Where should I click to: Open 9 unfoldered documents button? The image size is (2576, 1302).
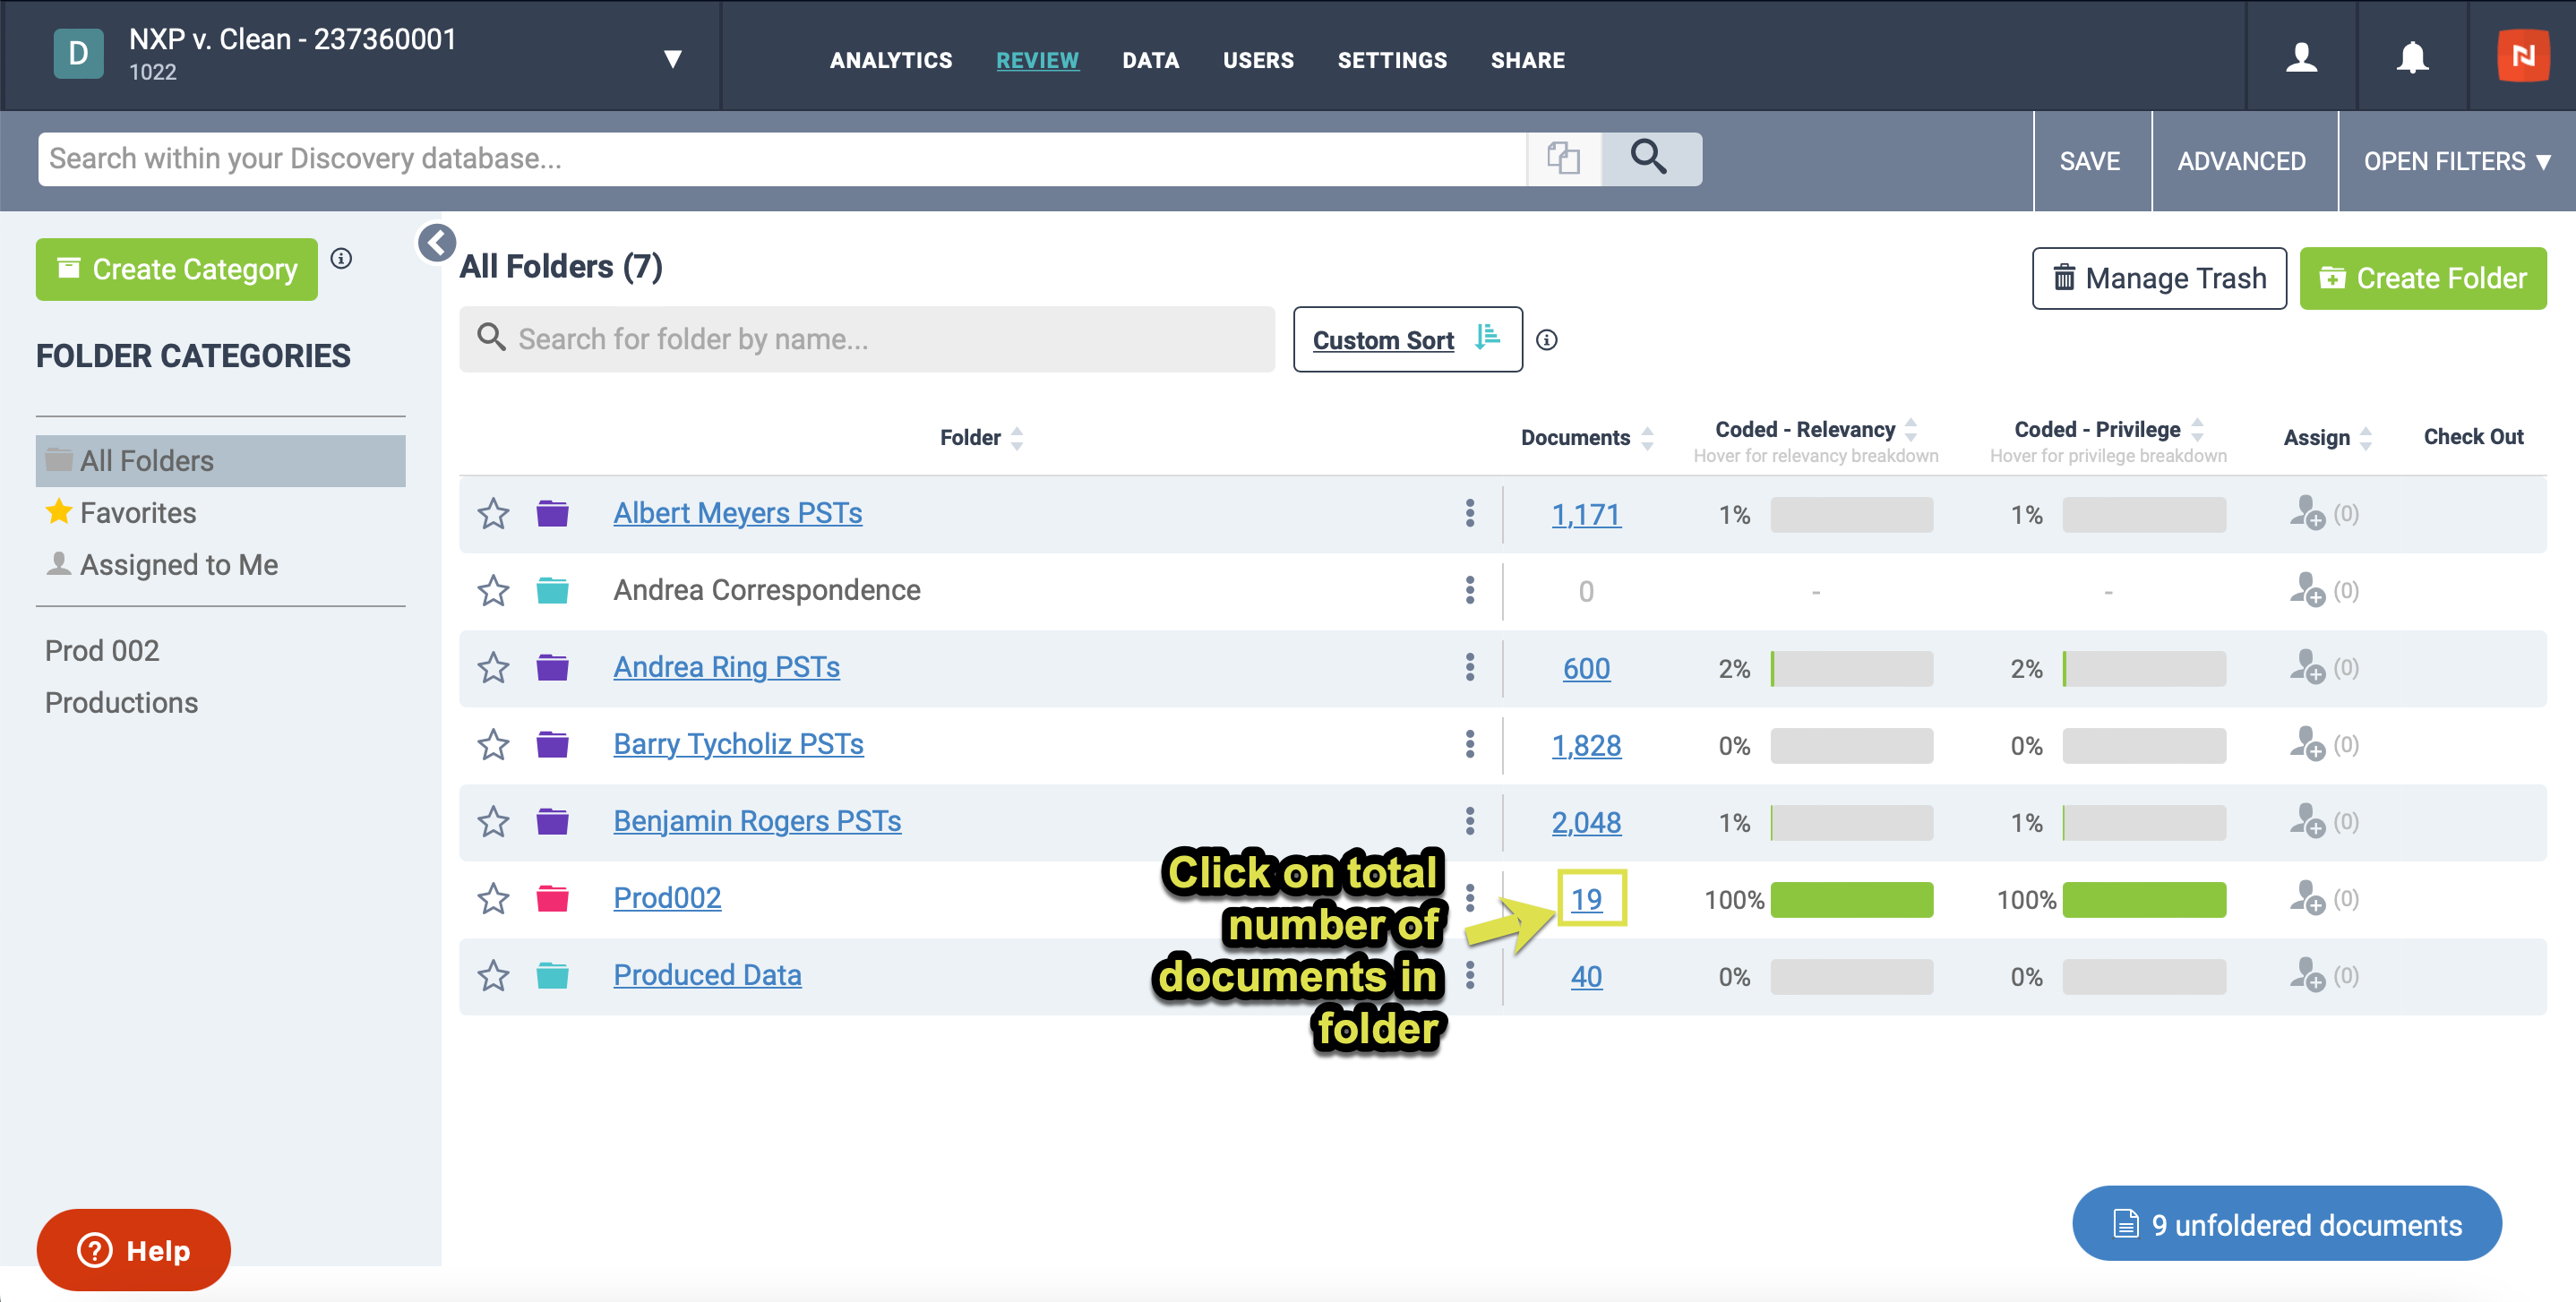point(2287,1223)
